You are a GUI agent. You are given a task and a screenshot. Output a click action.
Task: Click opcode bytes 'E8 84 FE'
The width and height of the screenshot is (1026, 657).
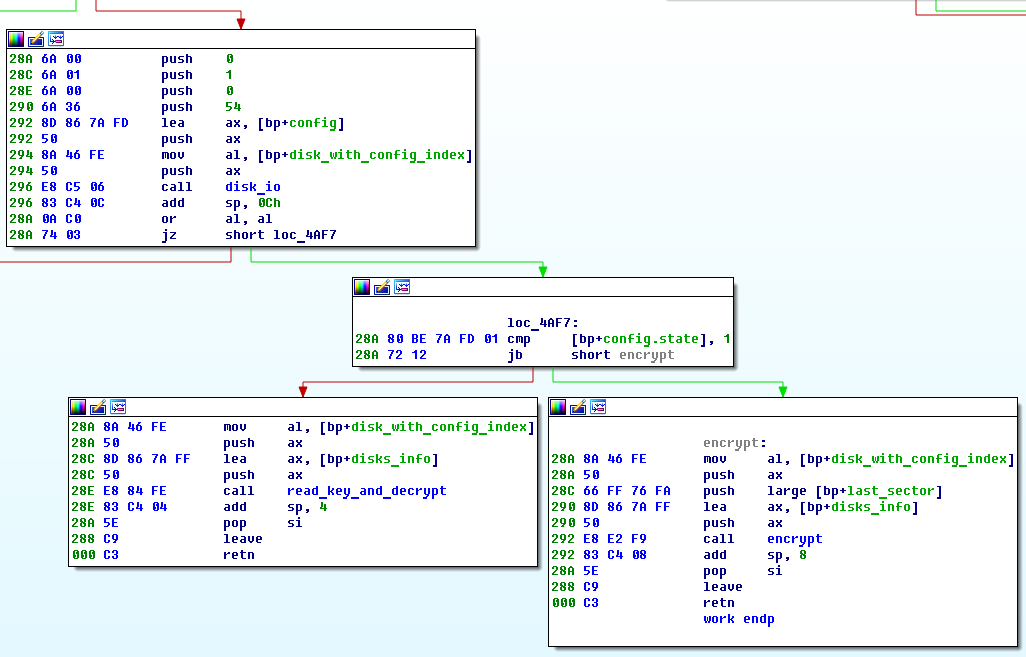135,491
